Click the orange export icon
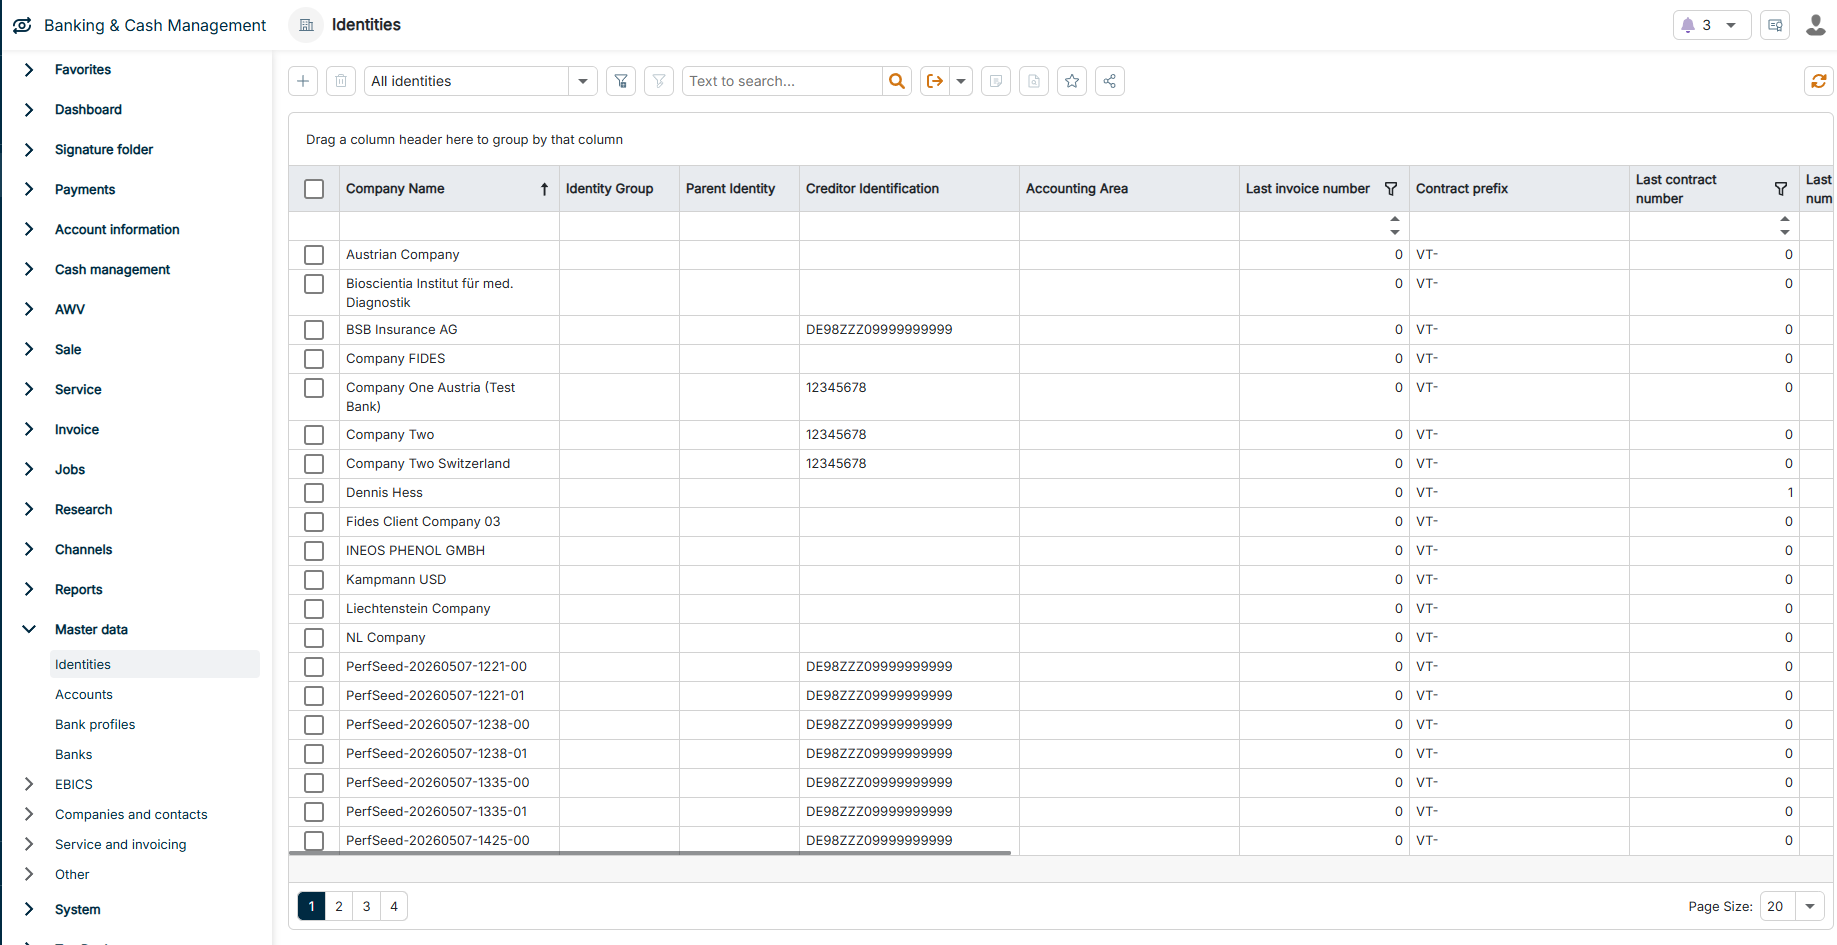Screen dimensions: 1837x945 pos(934,81)
